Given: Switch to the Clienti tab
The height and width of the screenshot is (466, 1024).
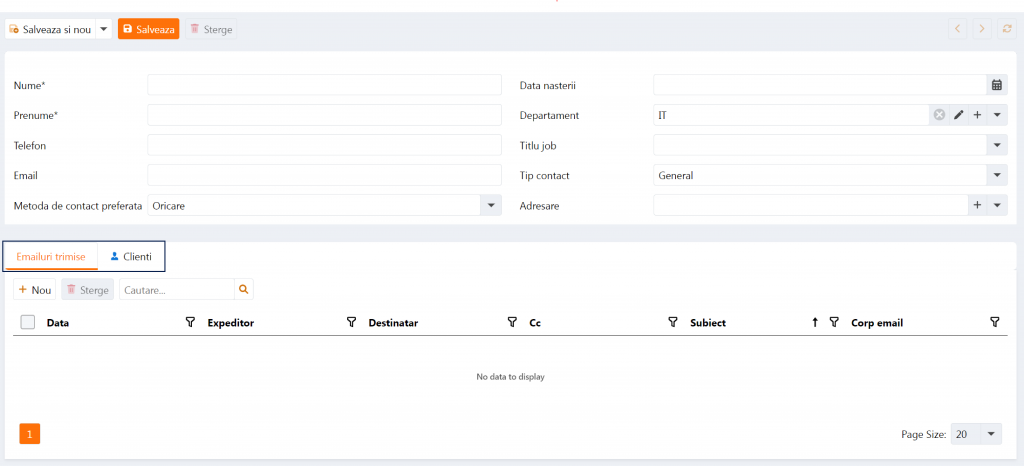Looking at the screenshot, I should 131,257.
